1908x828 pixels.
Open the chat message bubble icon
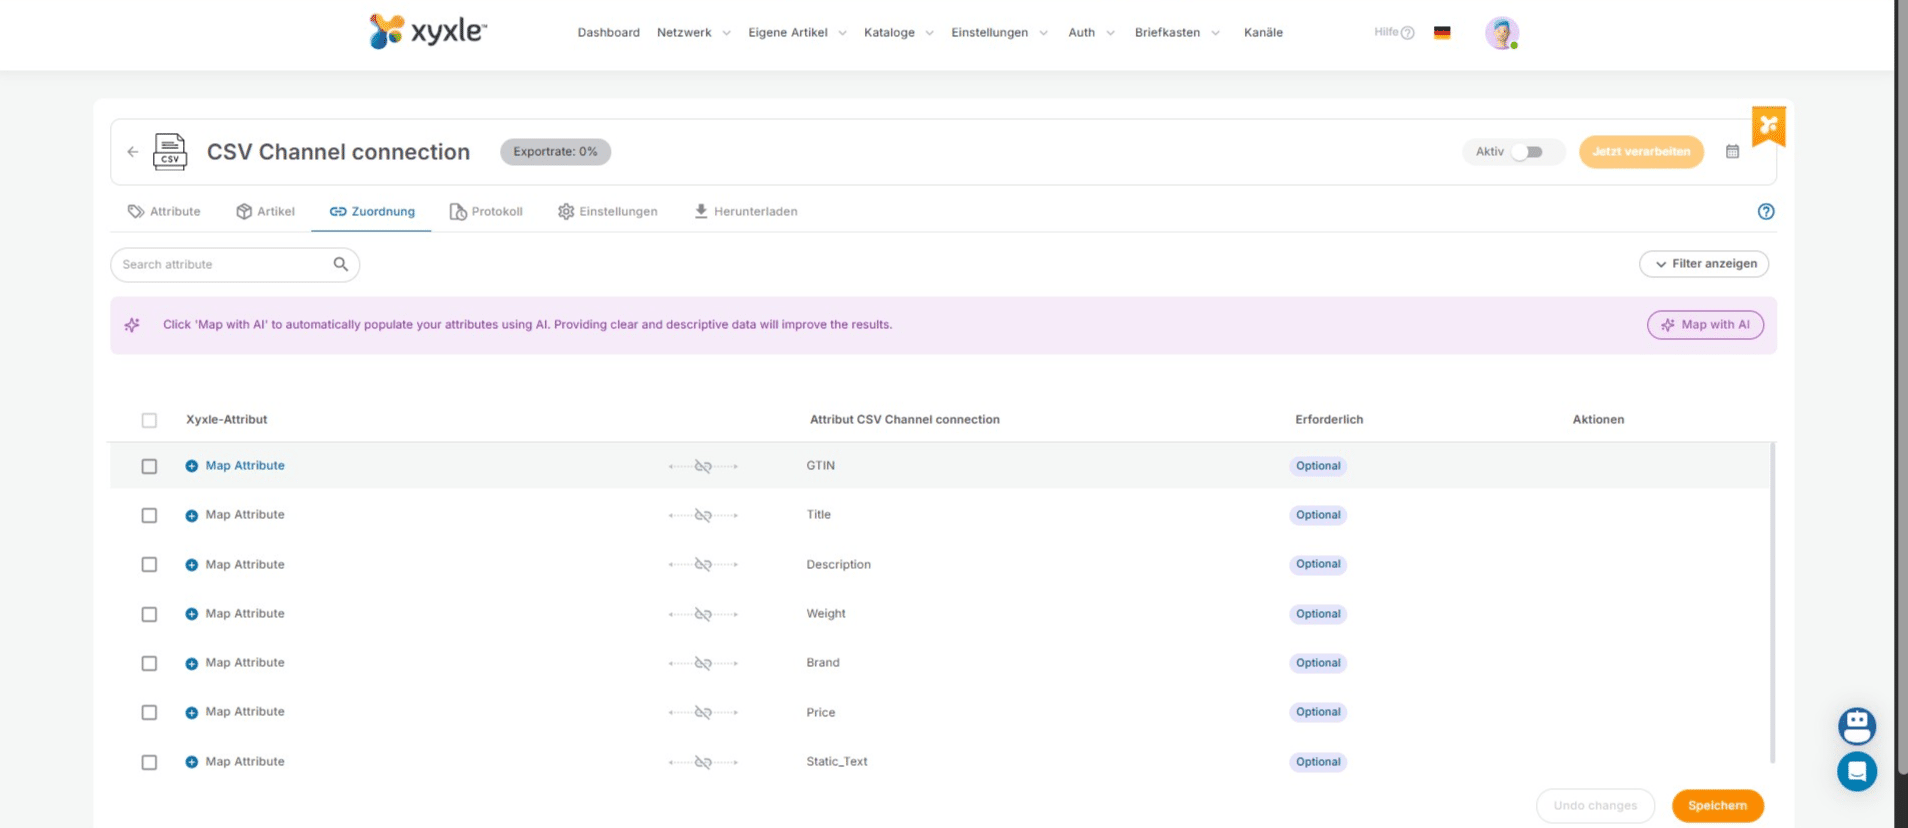pos(1857,771)
